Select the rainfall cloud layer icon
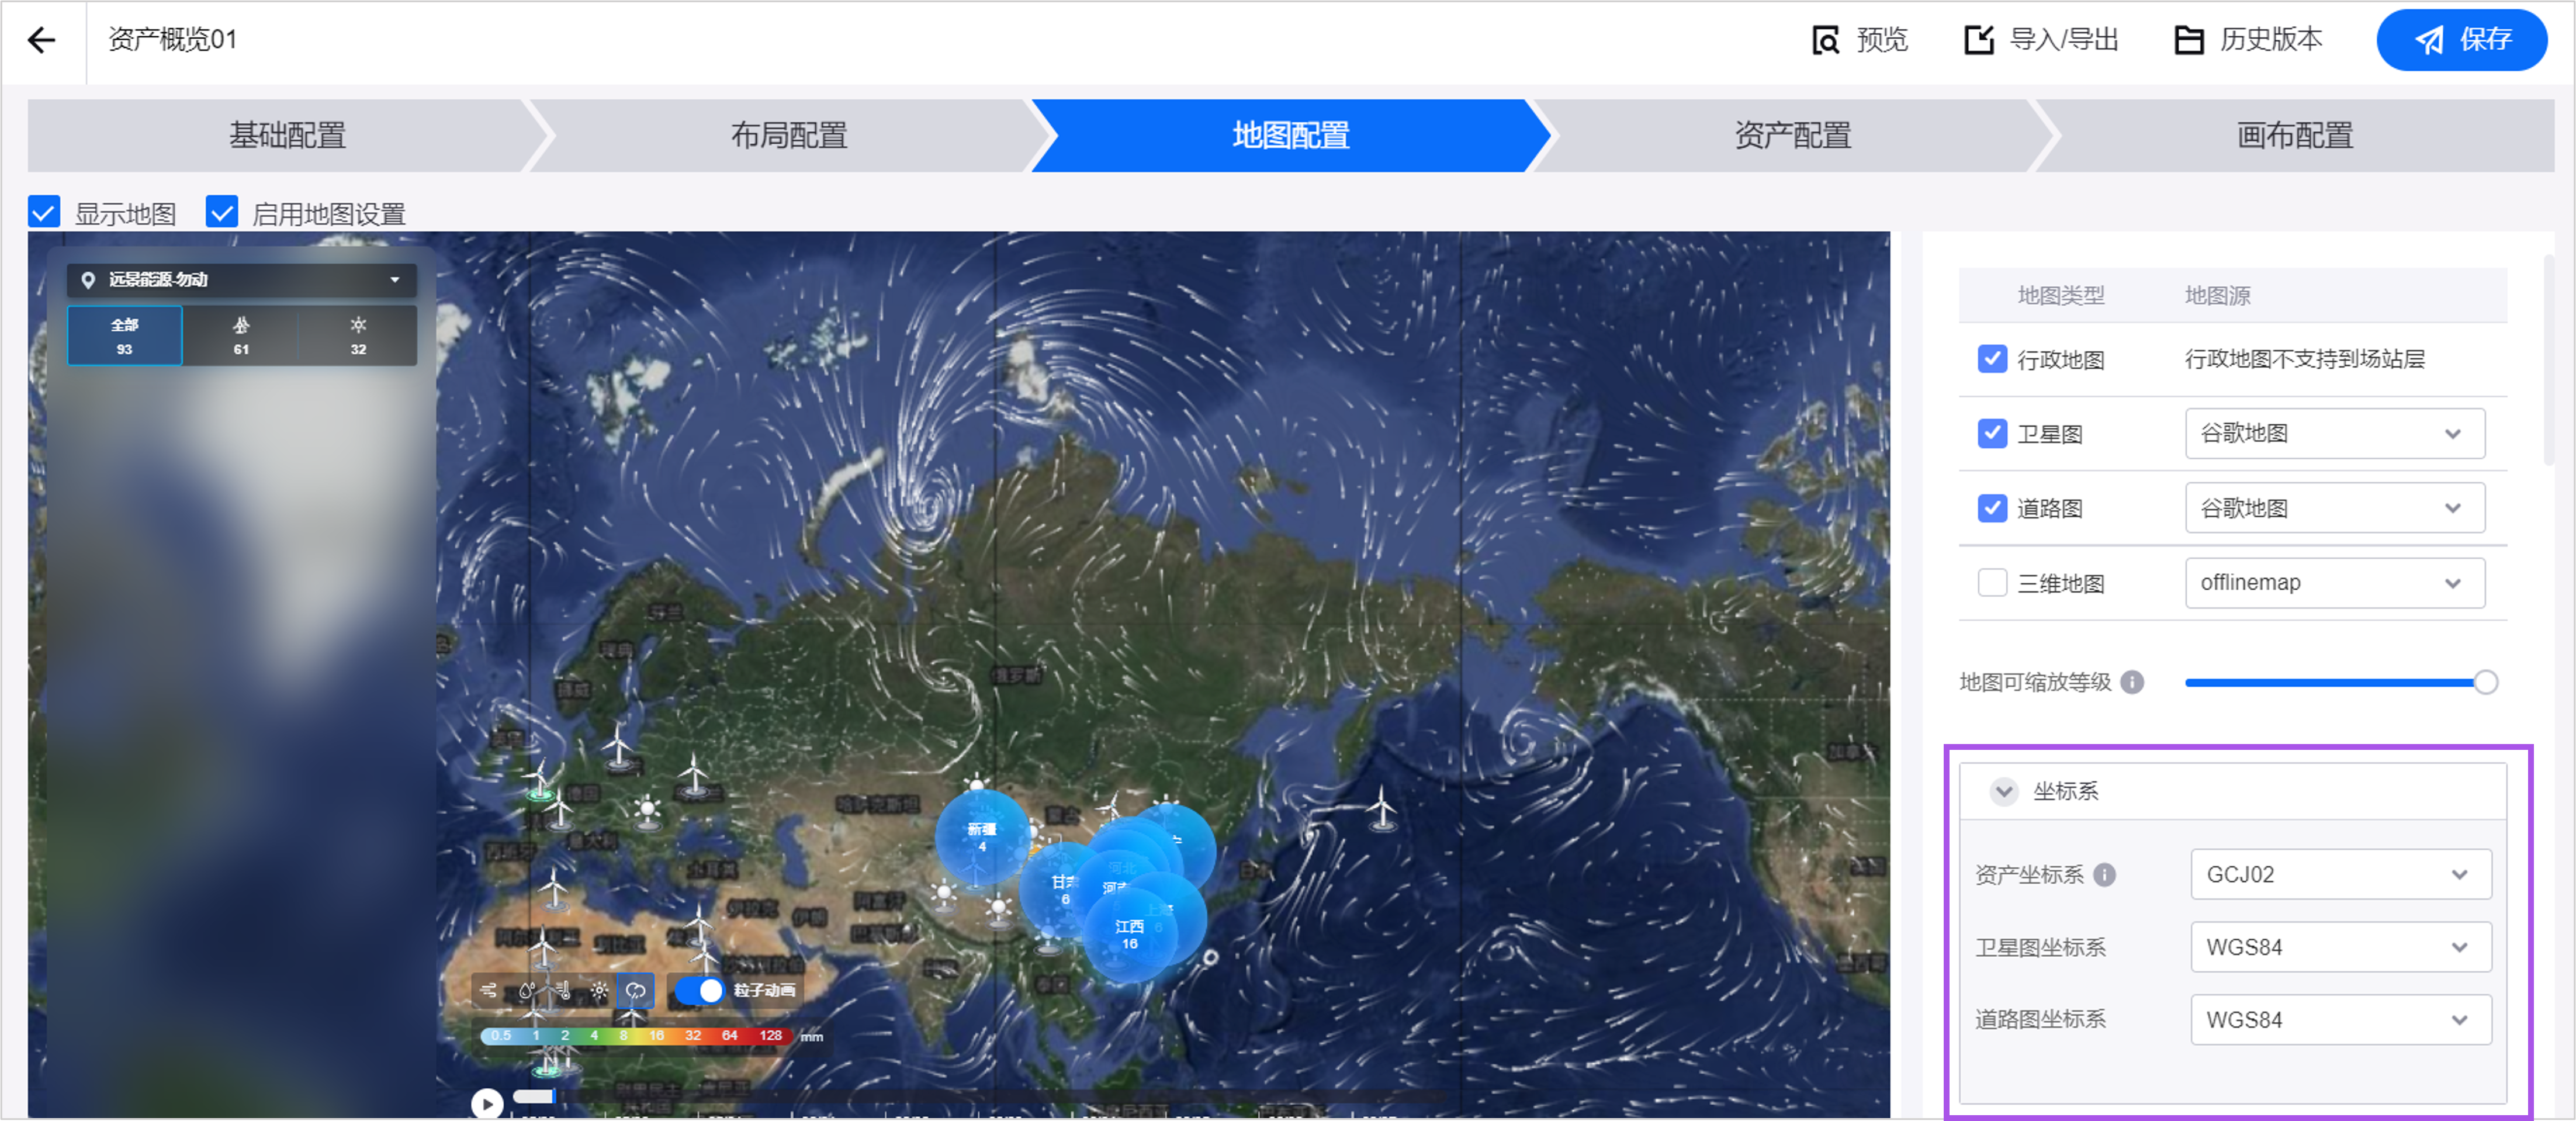 coord(636,990)
